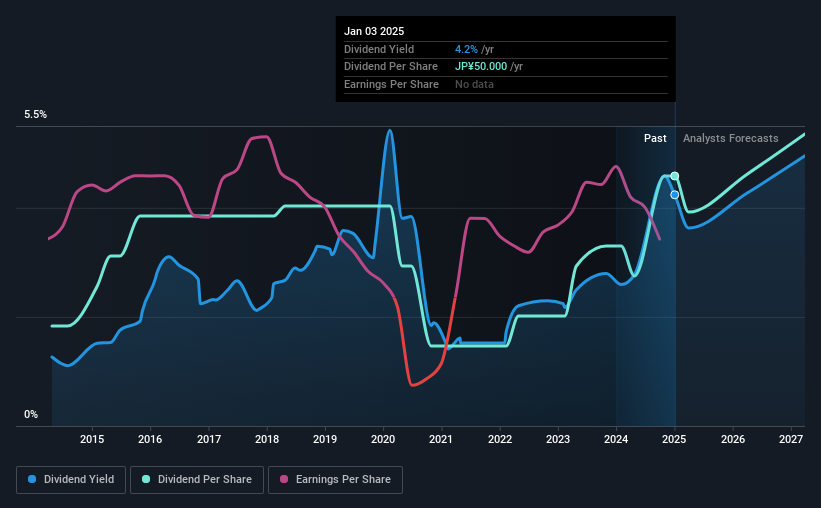Toggle the Dividend Yield legend button
The image size is (821, 508).
(x=71, y=480)
